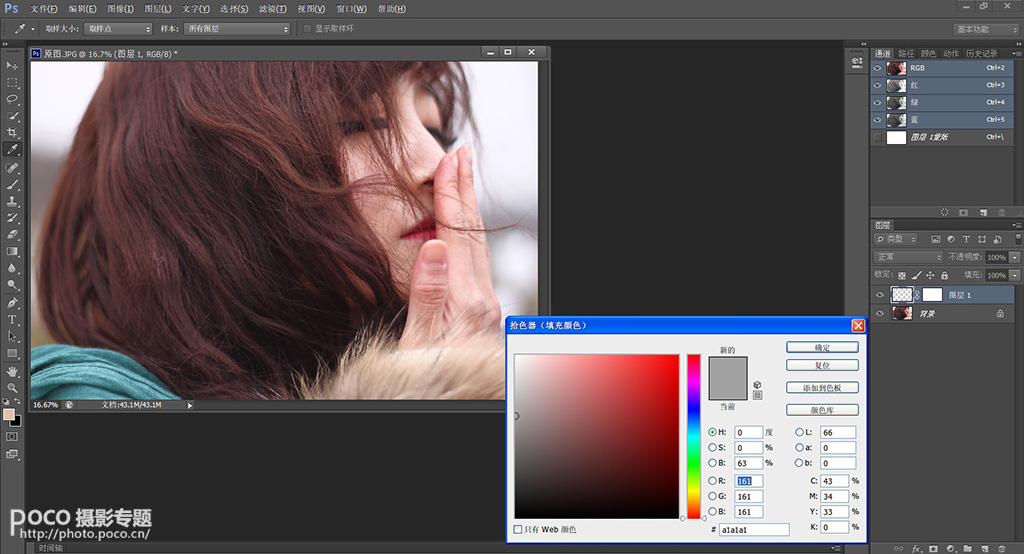Open 不透明度 opacity dropdown arrow
Image resolution: width=1024 pixels, height=554 pixels.
[1015, 257]
